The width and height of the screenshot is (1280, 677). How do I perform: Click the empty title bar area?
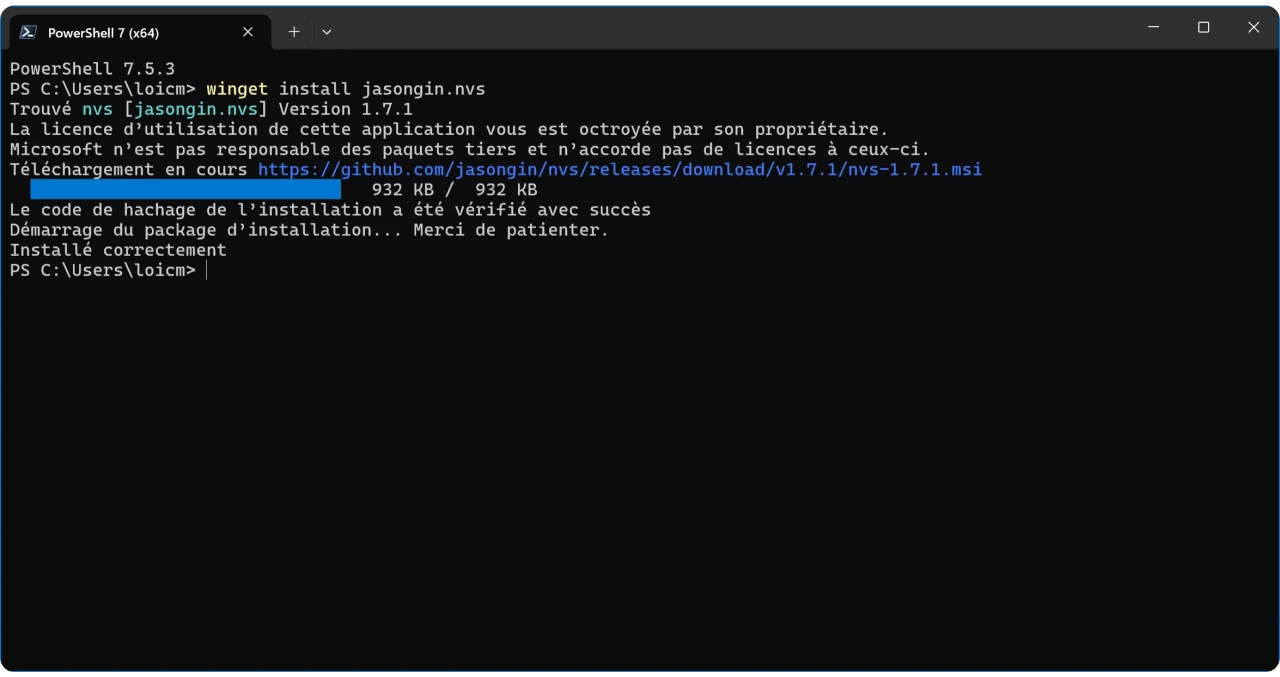[700, 30]
